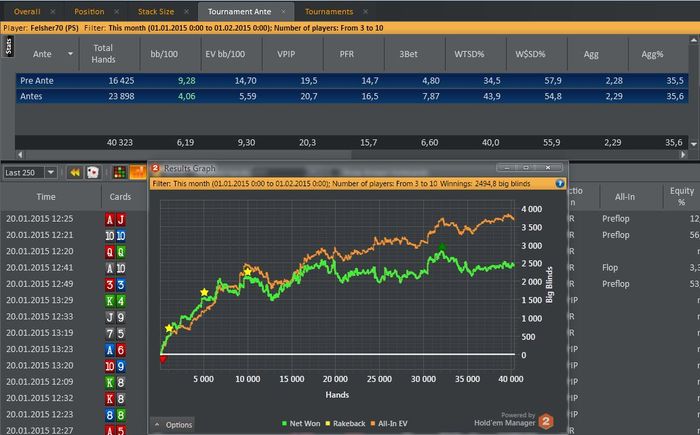This screenshot has height=435, width=700.
Task: Close the Position tab with its X
Action: pyautogui.click(x=117, y=12)
